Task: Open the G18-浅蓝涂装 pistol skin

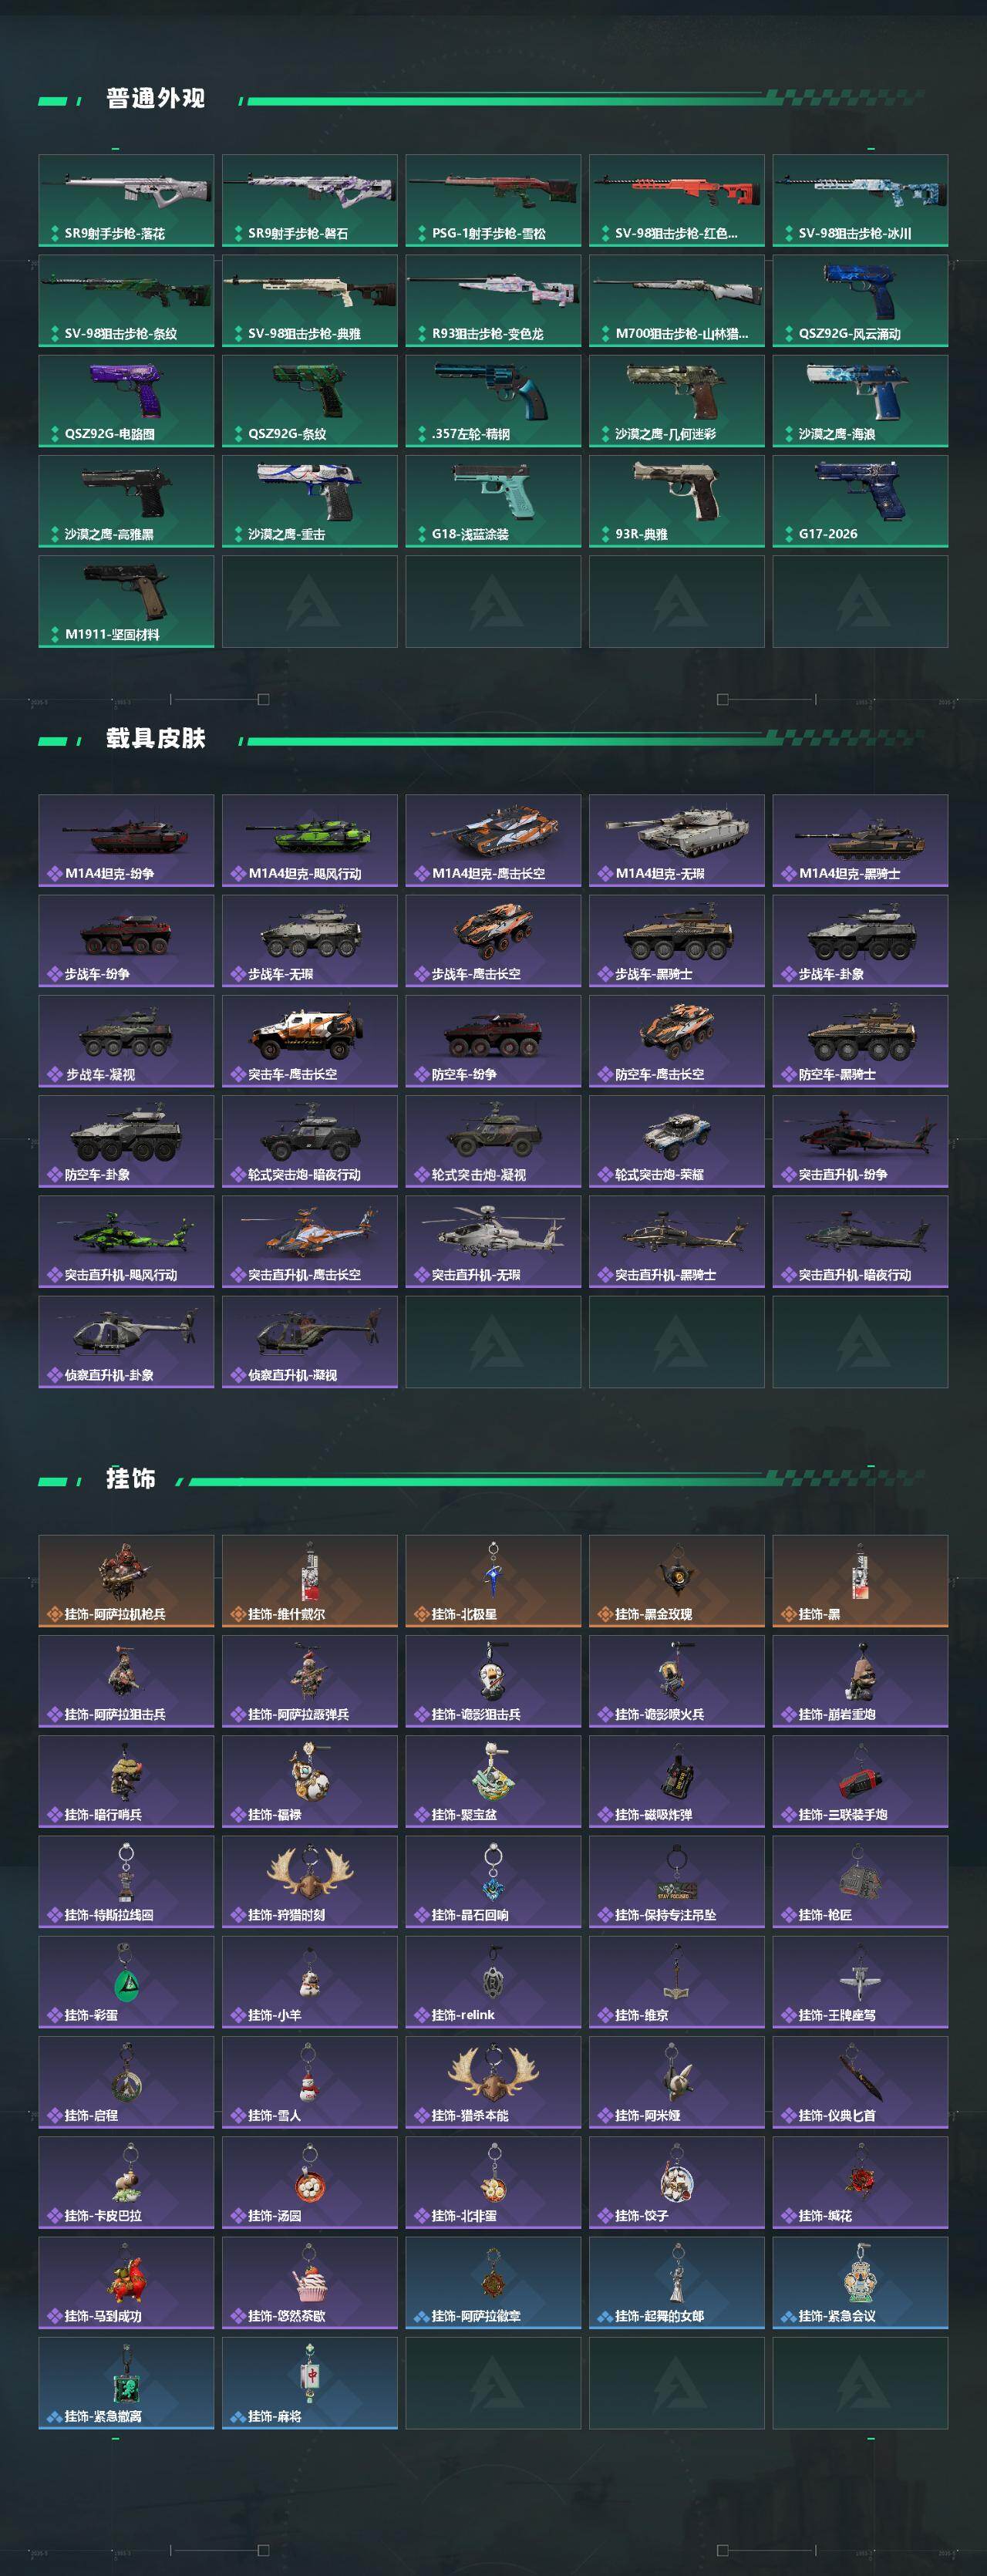Action: [x=493, y=501]
